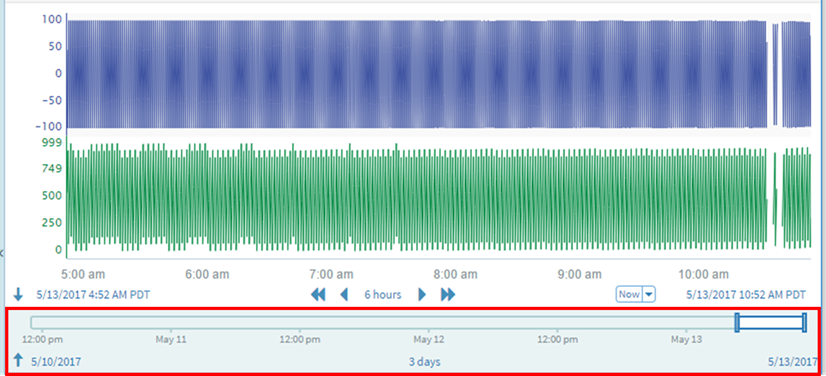Image resolution: width=826 pixels, height=376 pixels.
Task: Click inside the selected blue range window
Action: [x=771, y=322]
